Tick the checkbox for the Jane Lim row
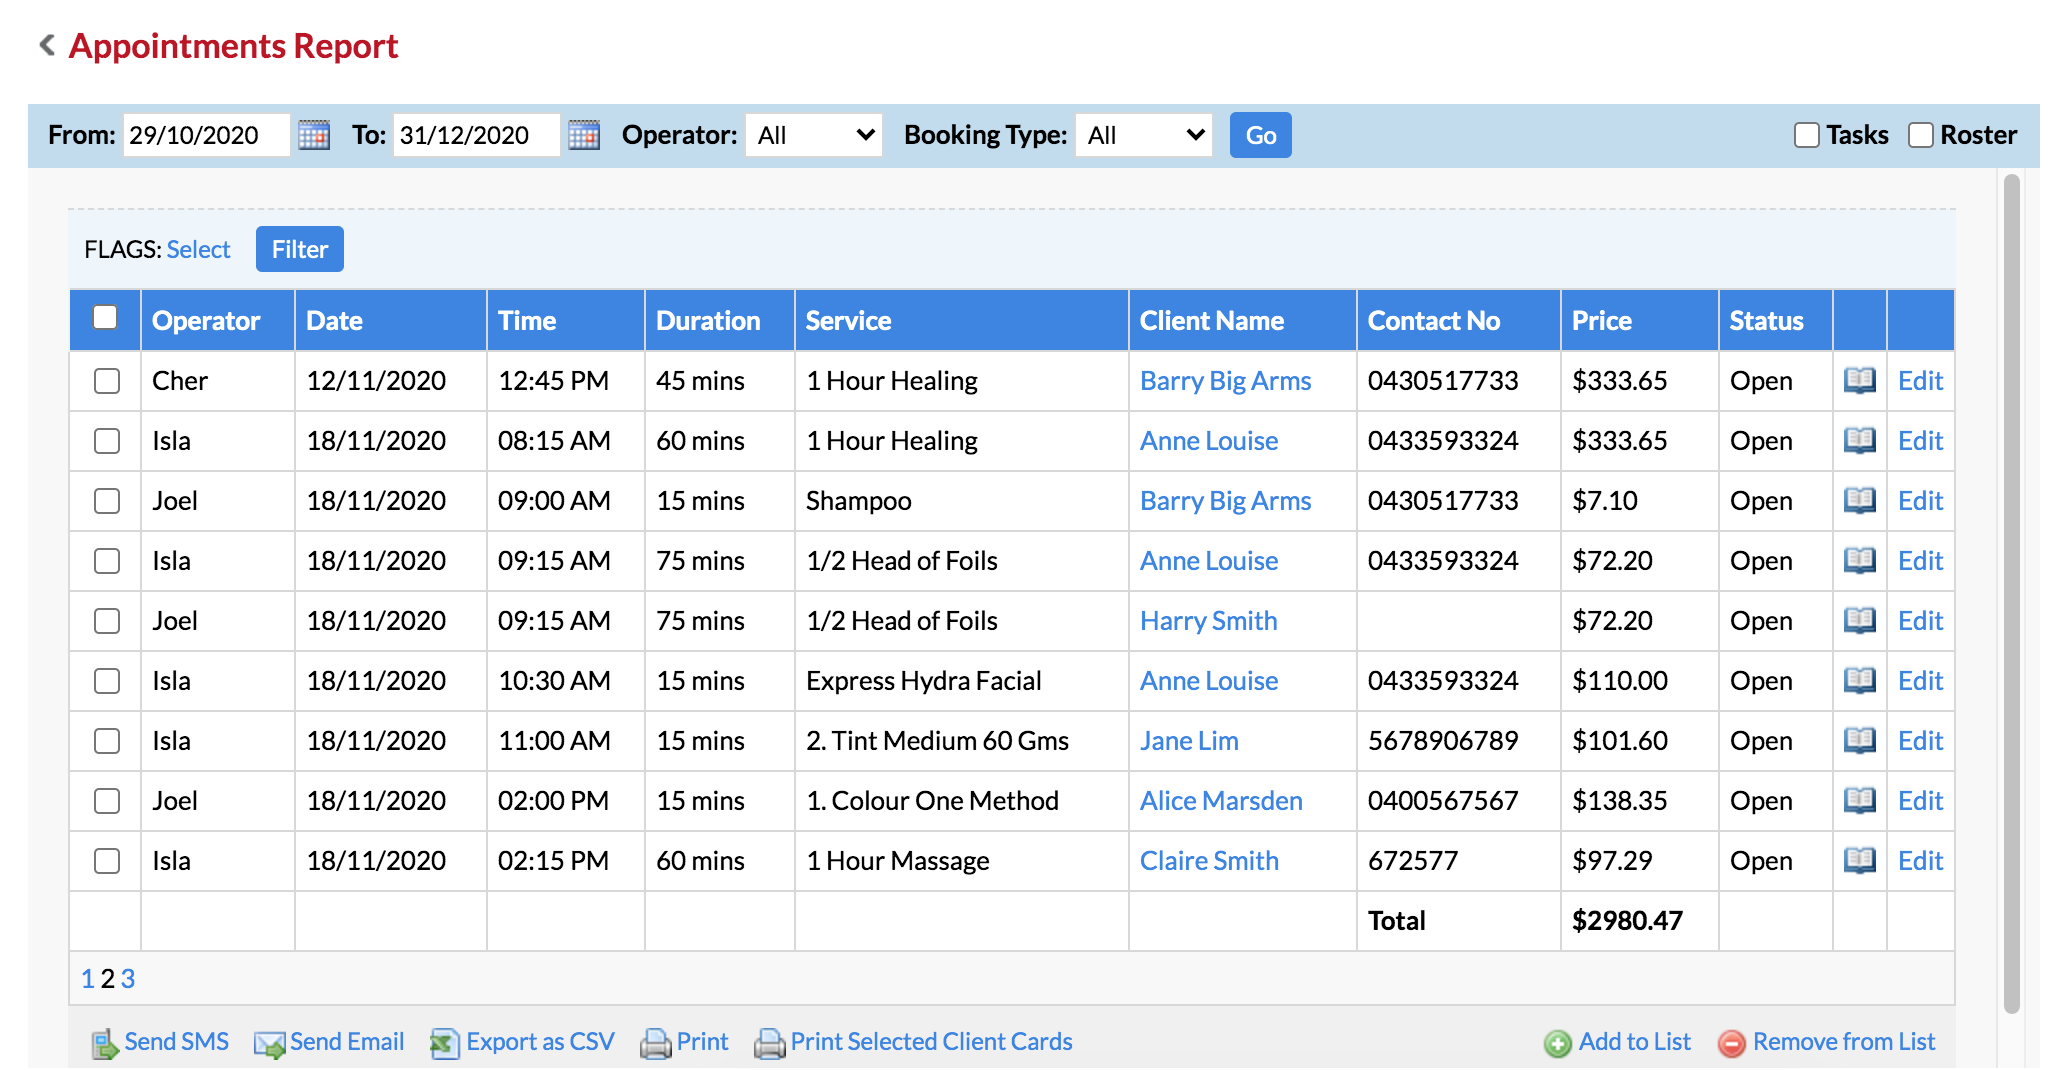 coord(107,741)
